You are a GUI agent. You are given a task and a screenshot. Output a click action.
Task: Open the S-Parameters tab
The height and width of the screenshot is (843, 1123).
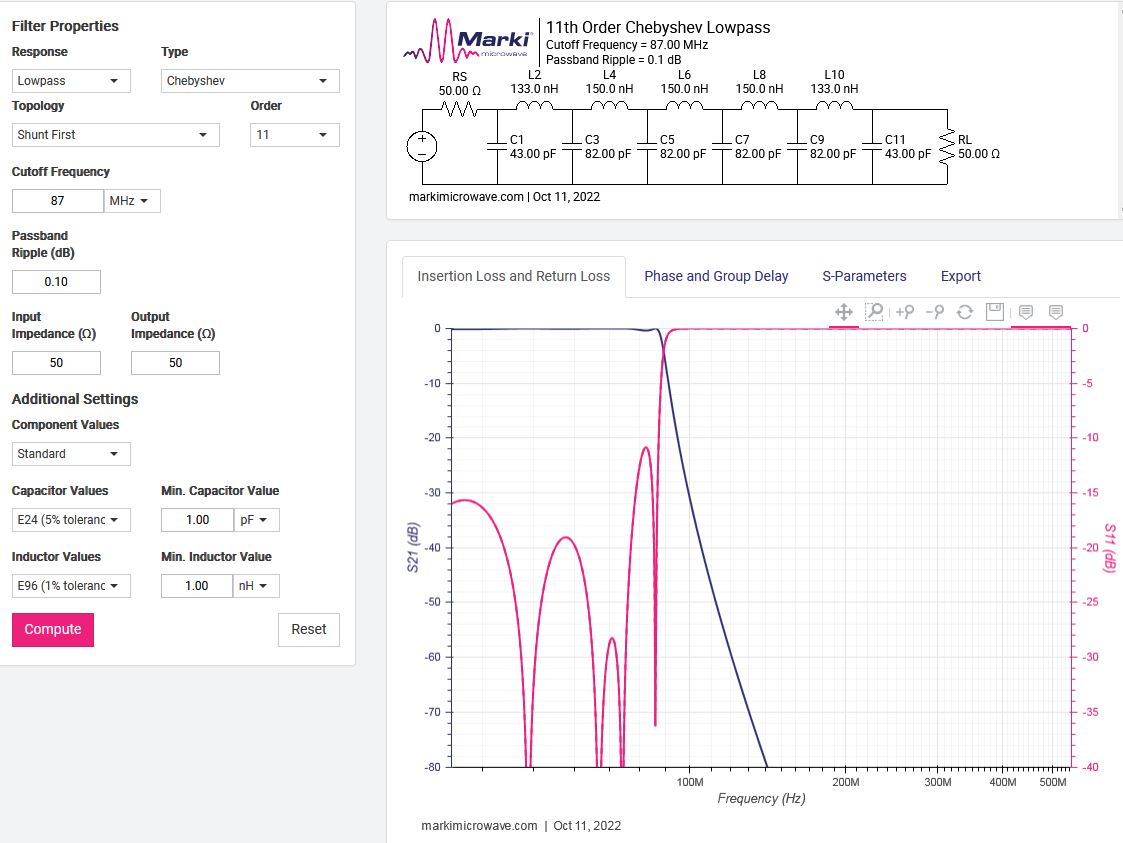pyautogui.click(x=864, y=276)
